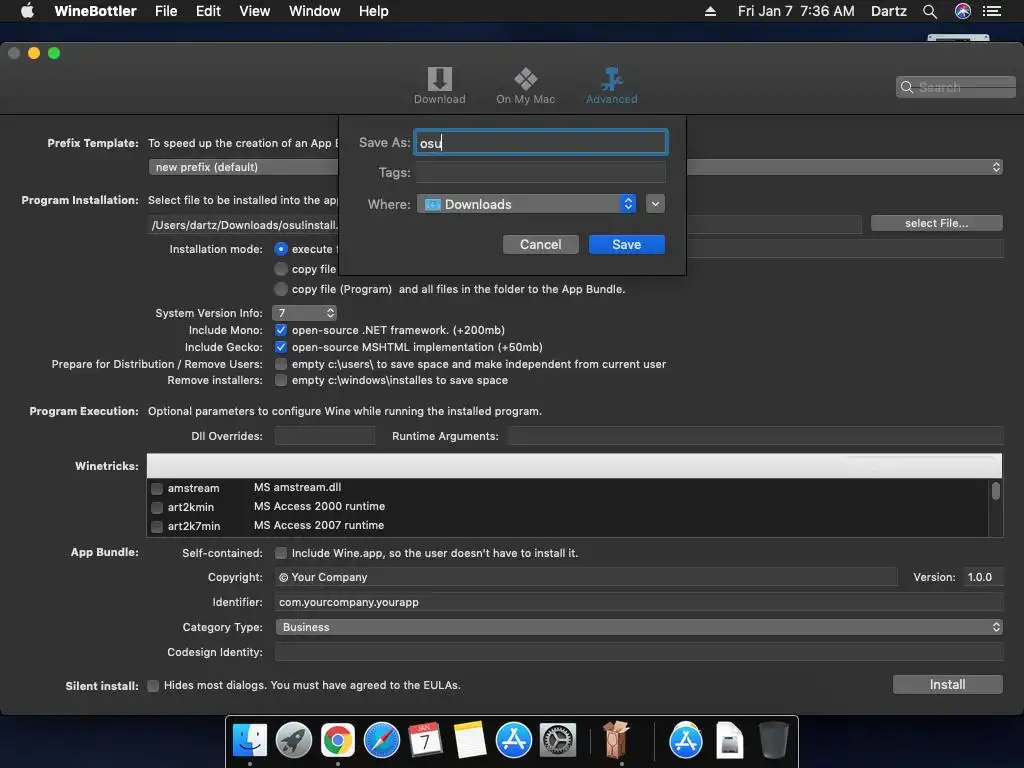
Task: Toggle Include Gecko checkbox
Action: coord(281,347)
